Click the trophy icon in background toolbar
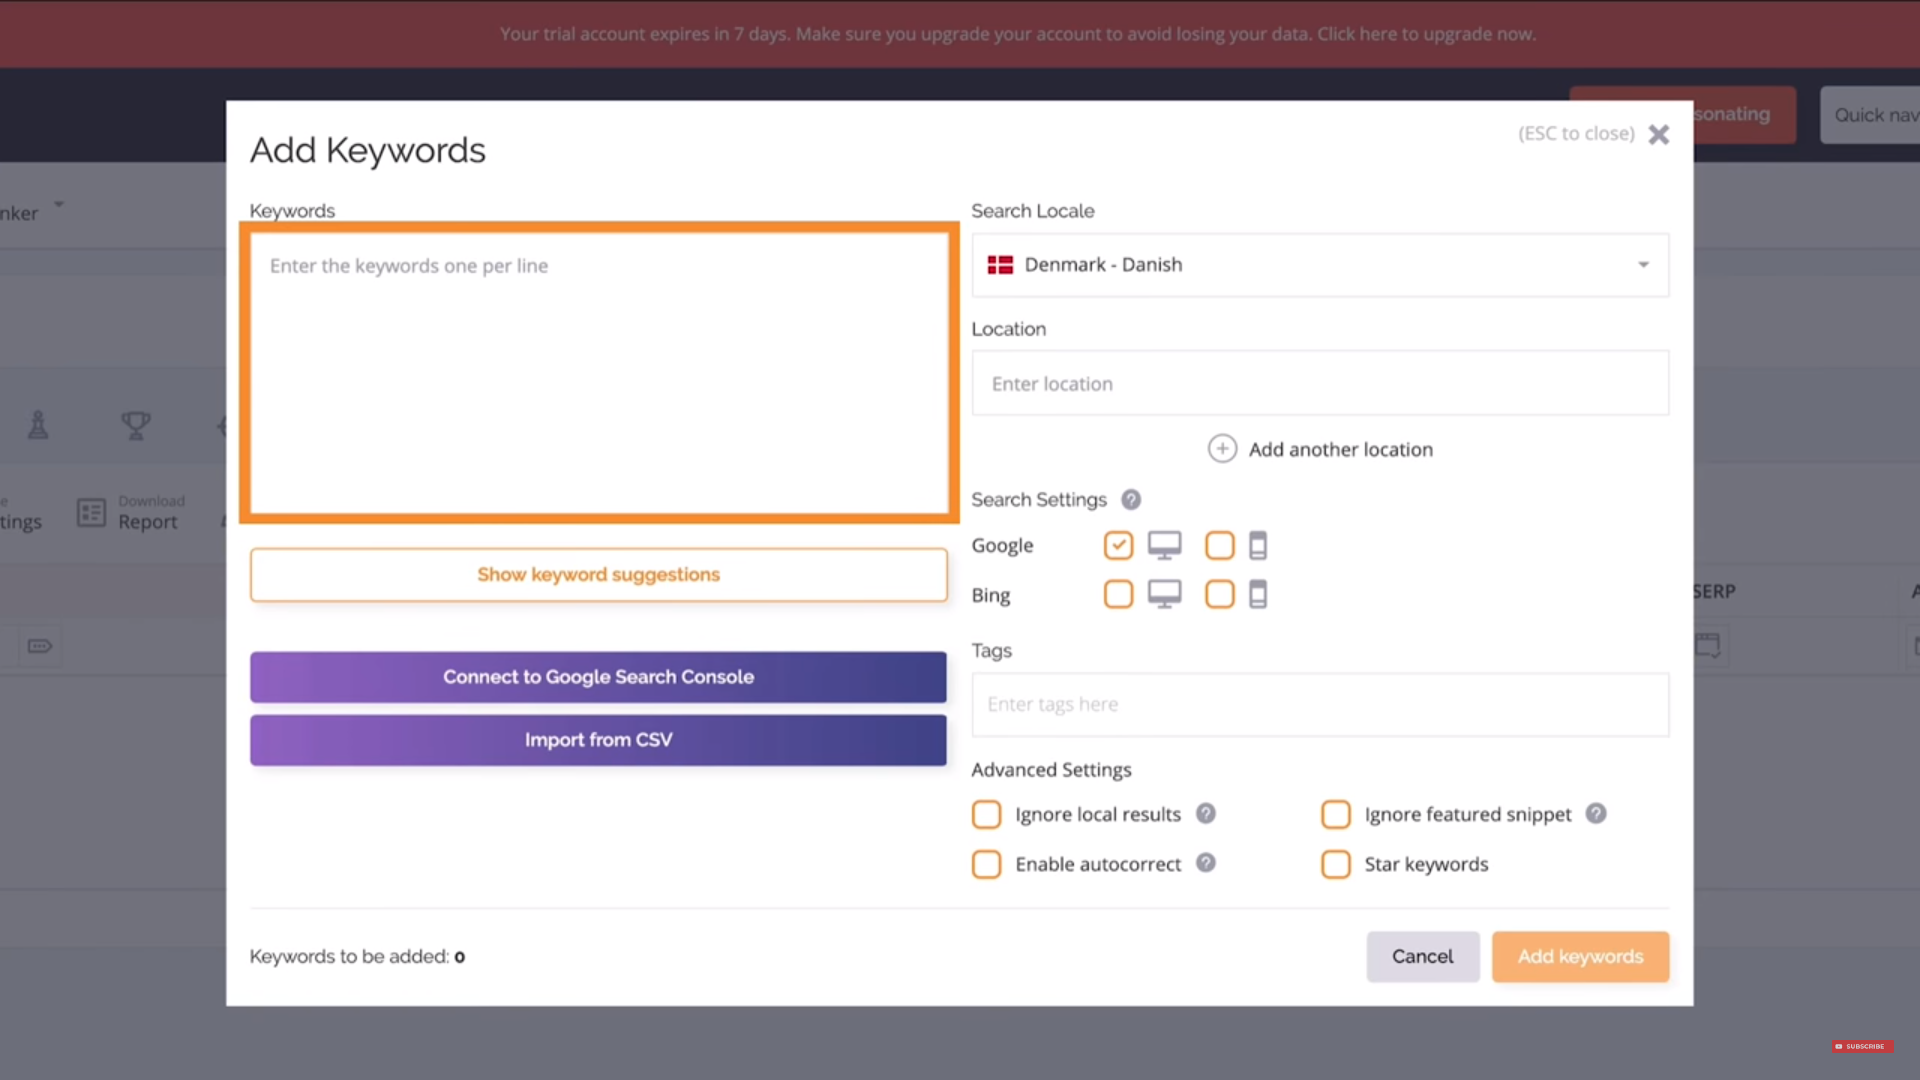Screen dimensions: 1920x1080 click(136, 425)
